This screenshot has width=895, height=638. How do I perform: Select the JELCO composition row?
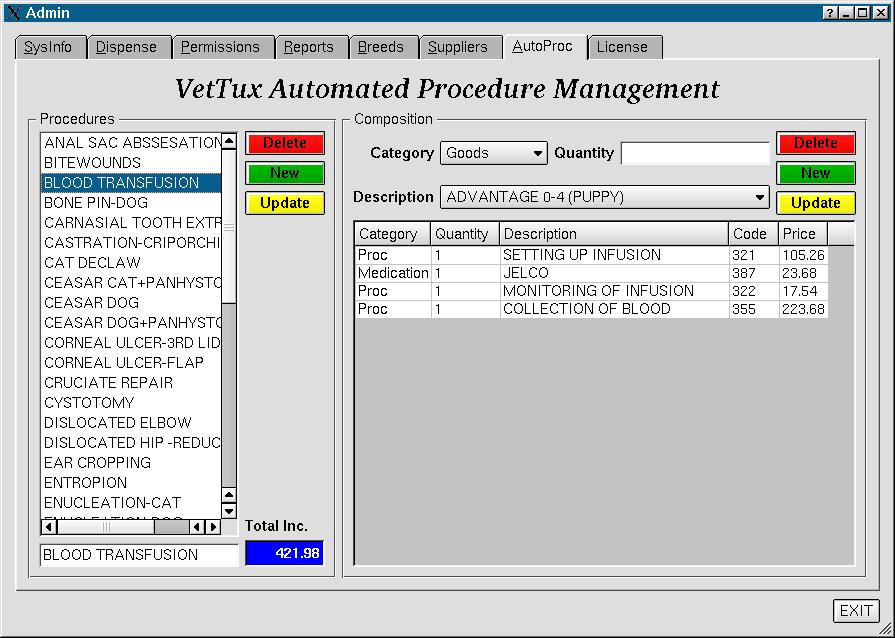[591, 273]
